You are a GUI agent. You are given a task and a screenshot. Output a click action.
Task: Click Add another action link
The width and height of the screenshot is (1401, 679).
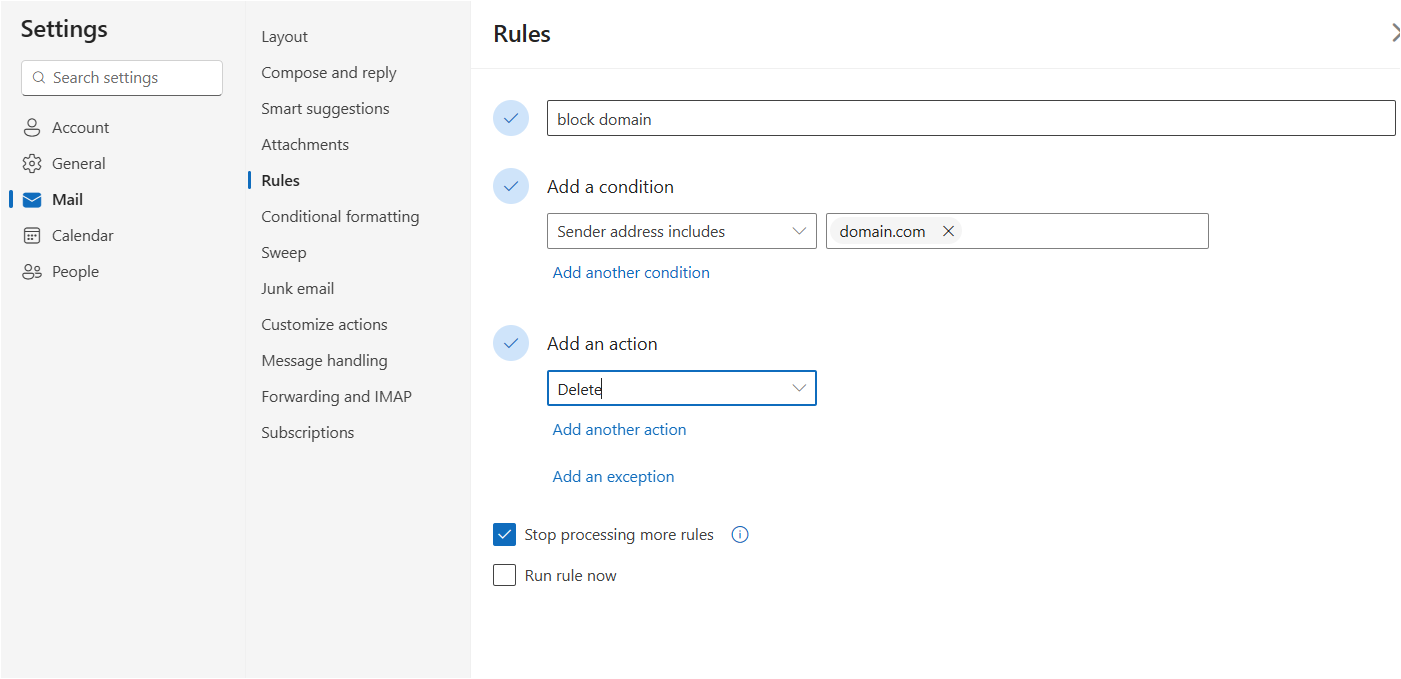(x=619, y=430)
